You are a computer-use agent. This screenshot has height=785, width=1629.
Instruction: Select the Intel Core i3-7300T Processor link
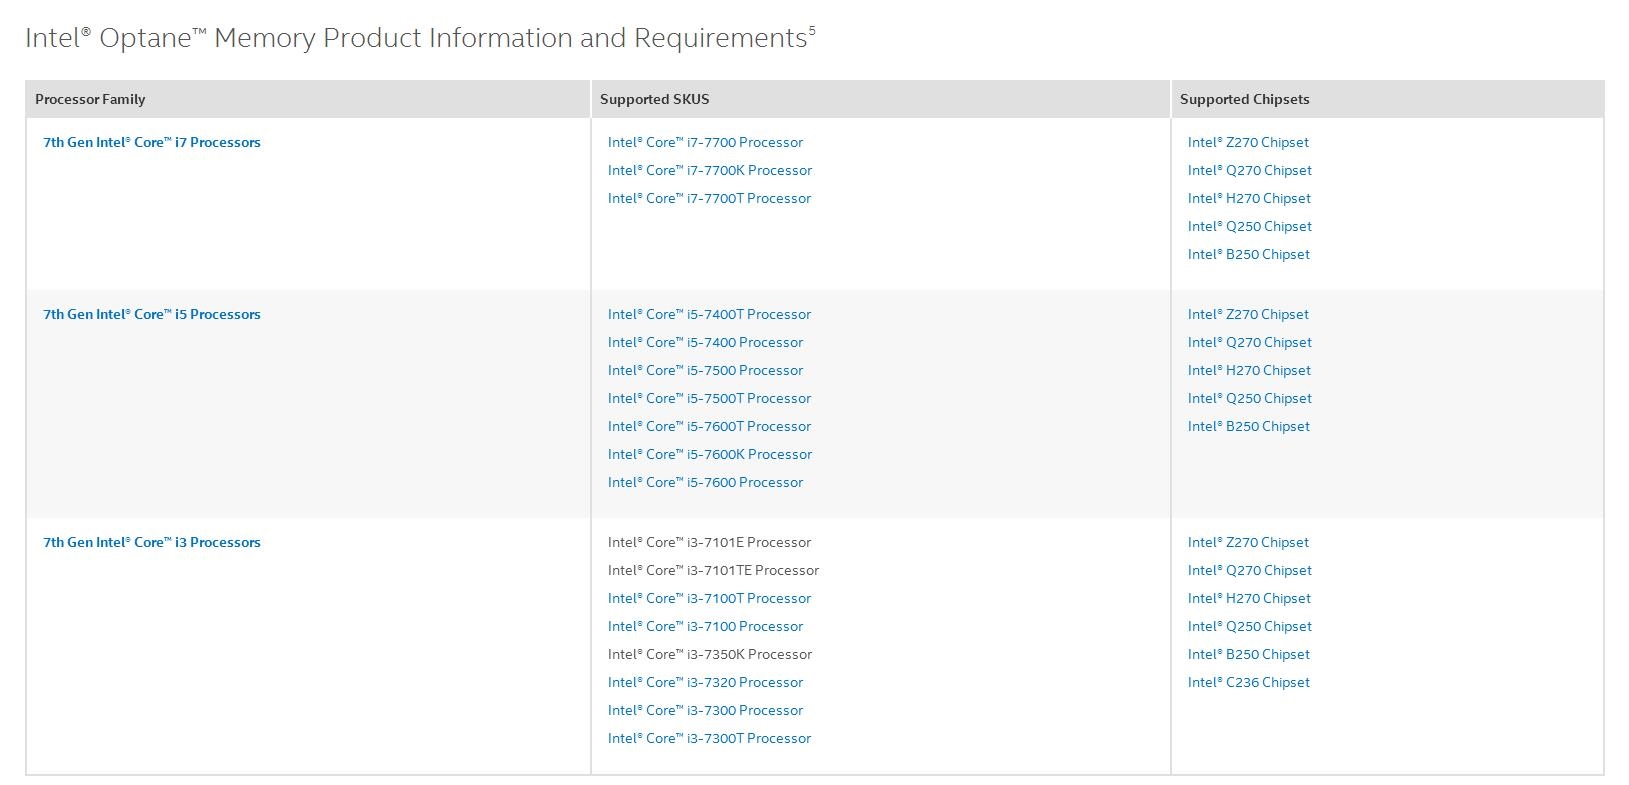coord(709,738)
